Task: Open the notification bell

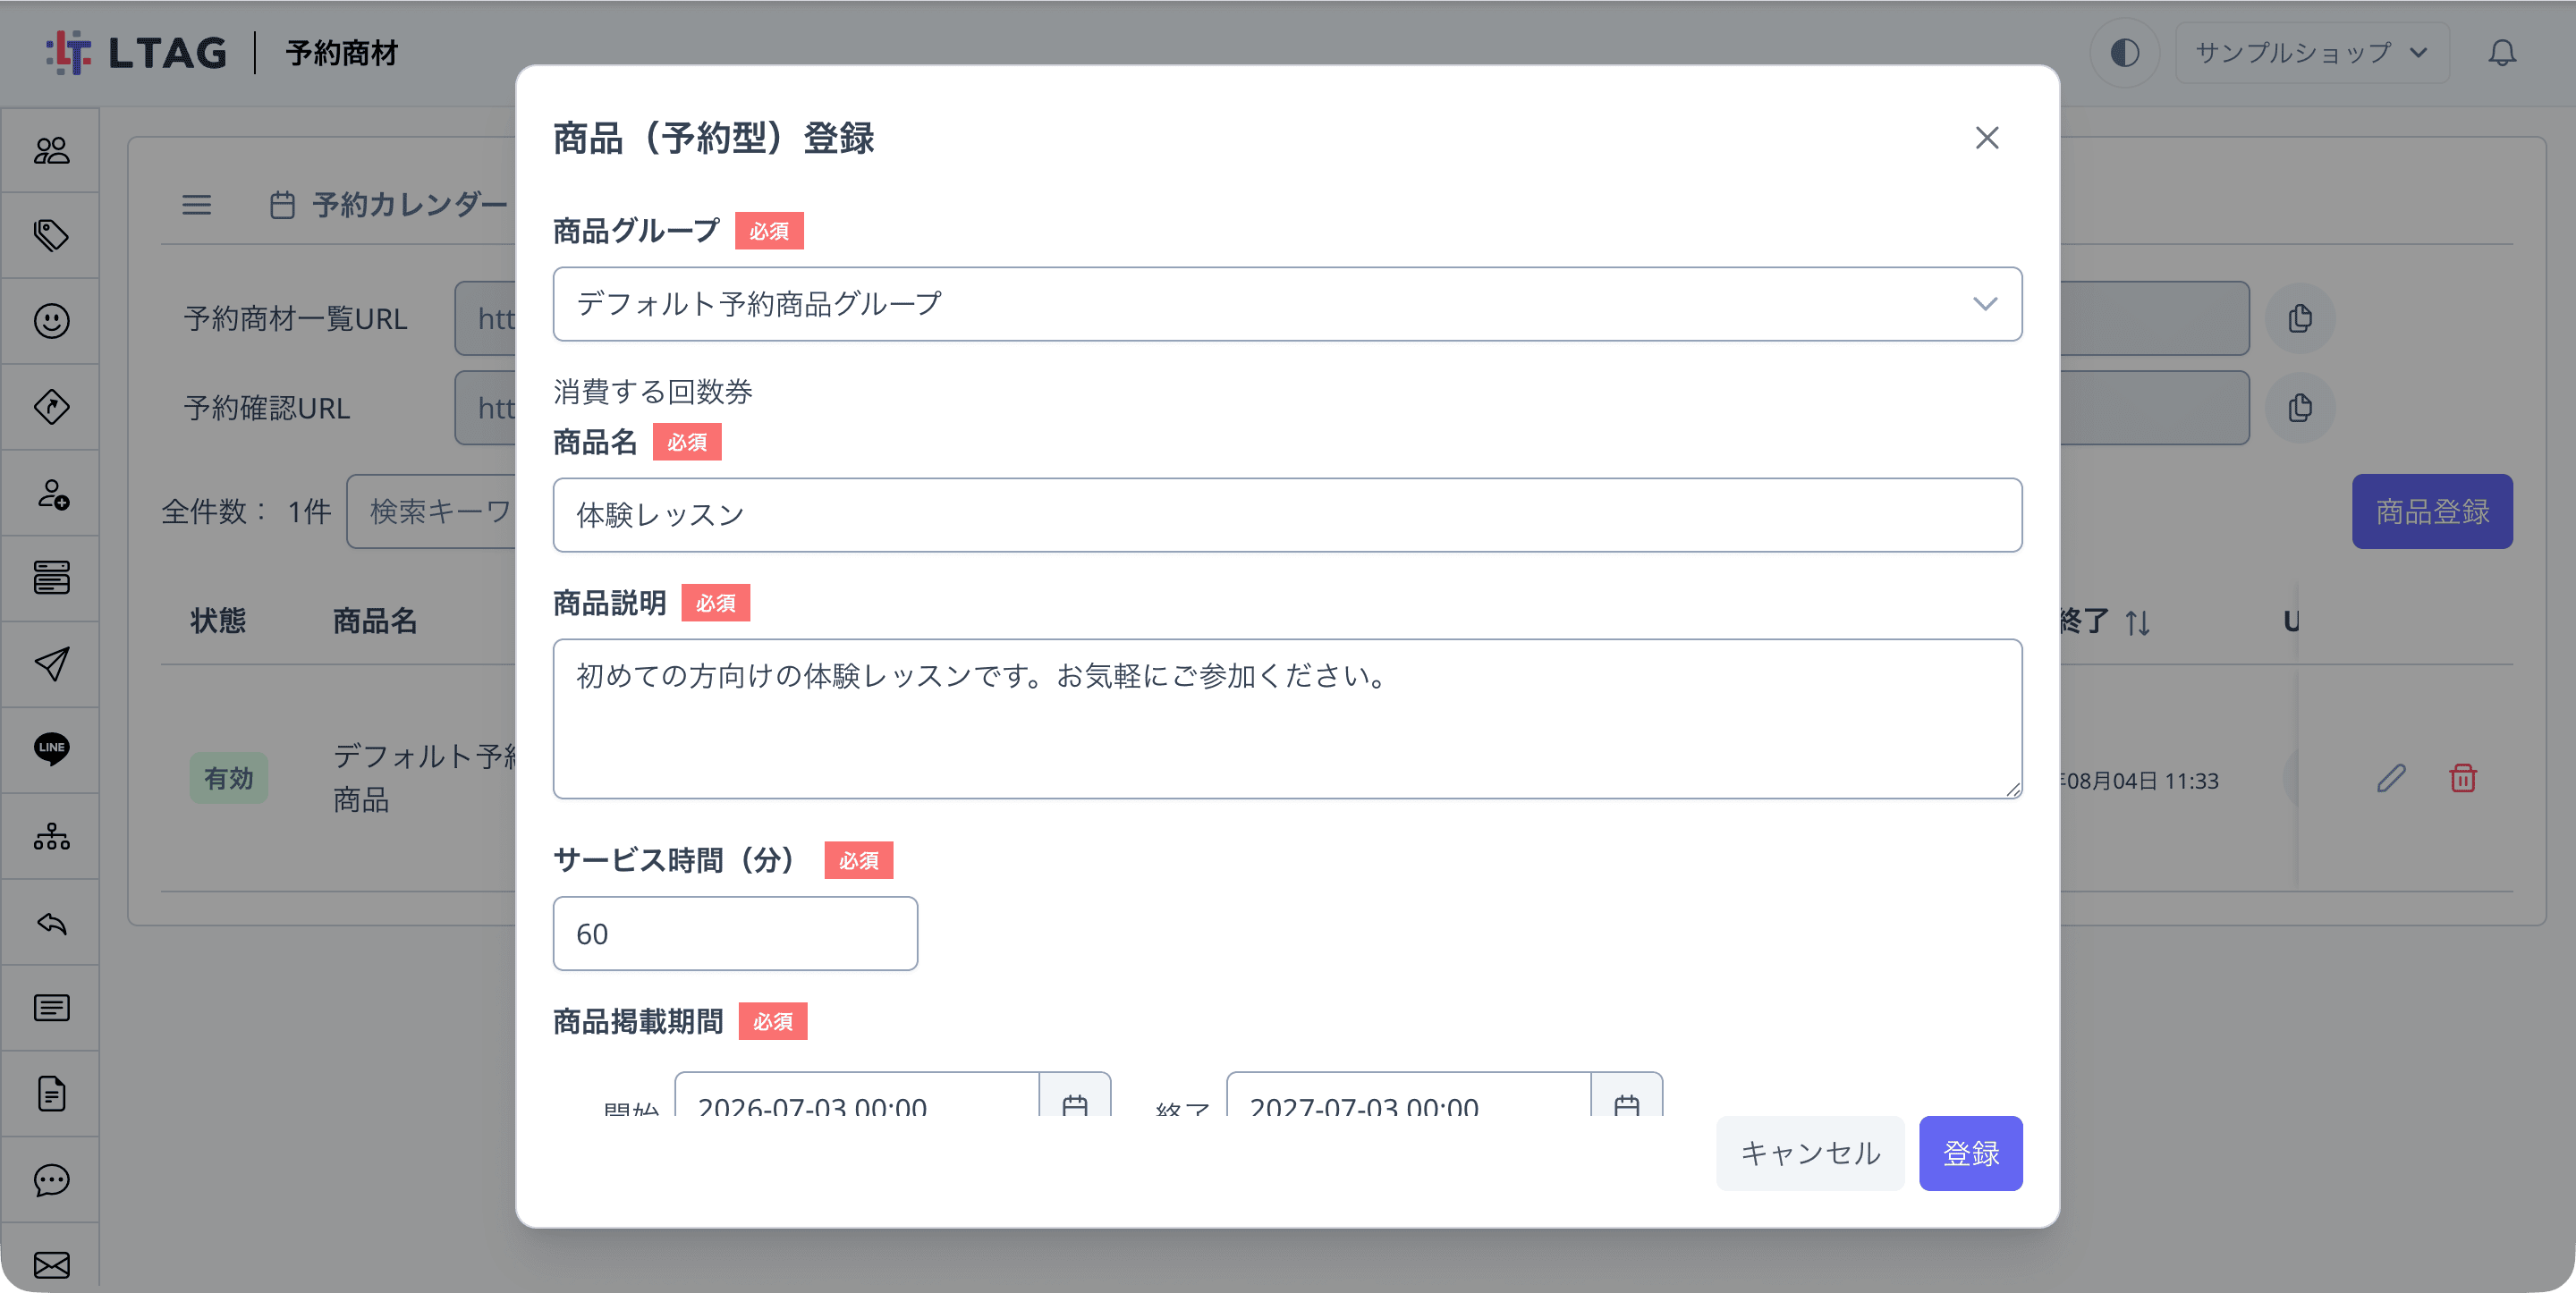Action: [2502, 52]
